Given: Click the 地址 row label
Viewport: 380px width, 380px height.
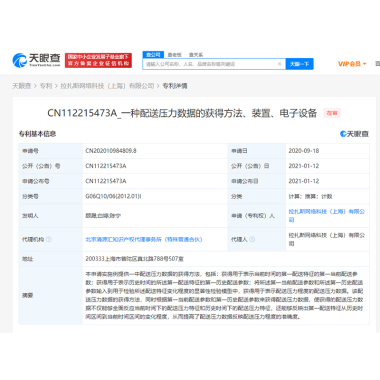Looking at the screenshot, I should 27,259.
